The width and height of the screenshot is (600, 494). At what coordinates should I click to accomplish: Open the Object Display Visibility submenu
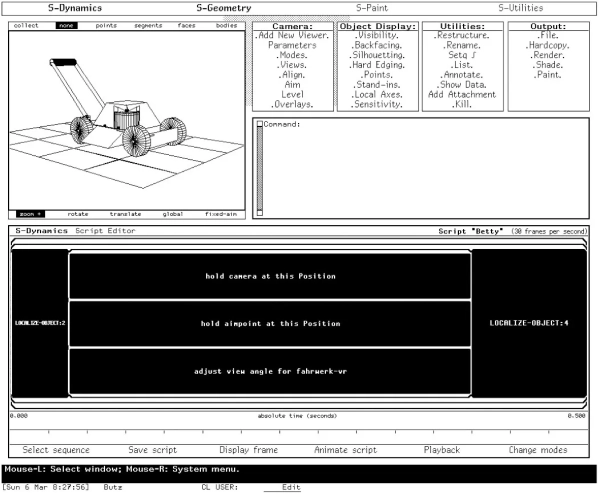tap(377, 35)
